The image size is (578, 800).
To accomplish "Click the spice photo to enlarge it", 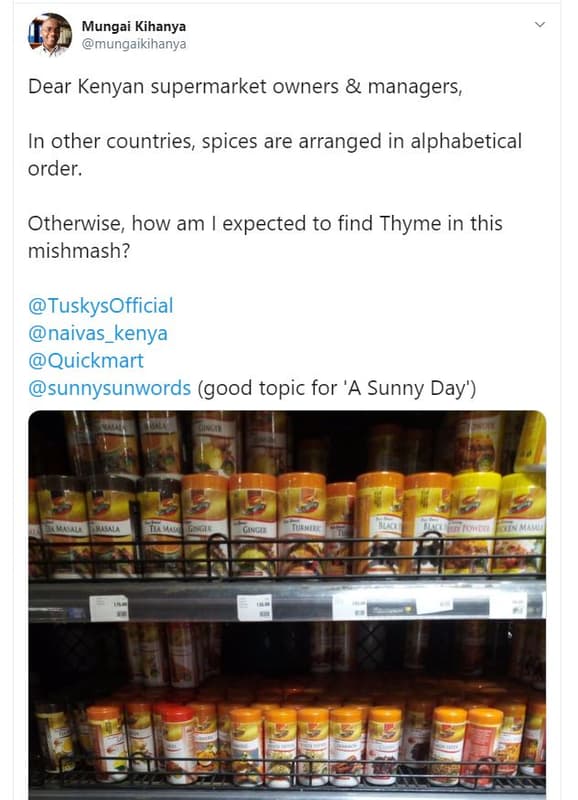I will click(x=289, y=600).
